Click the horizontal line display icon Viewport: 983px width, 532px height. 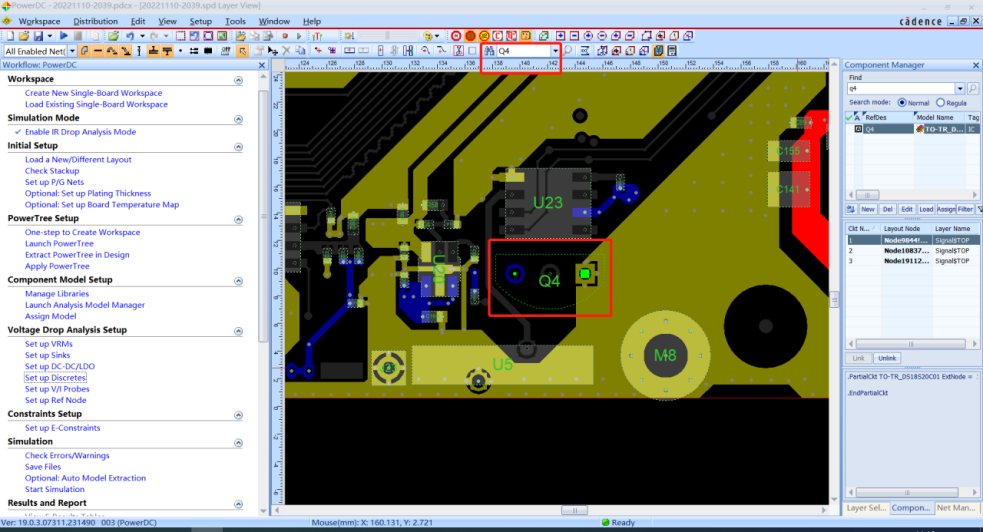coord(98,51)
